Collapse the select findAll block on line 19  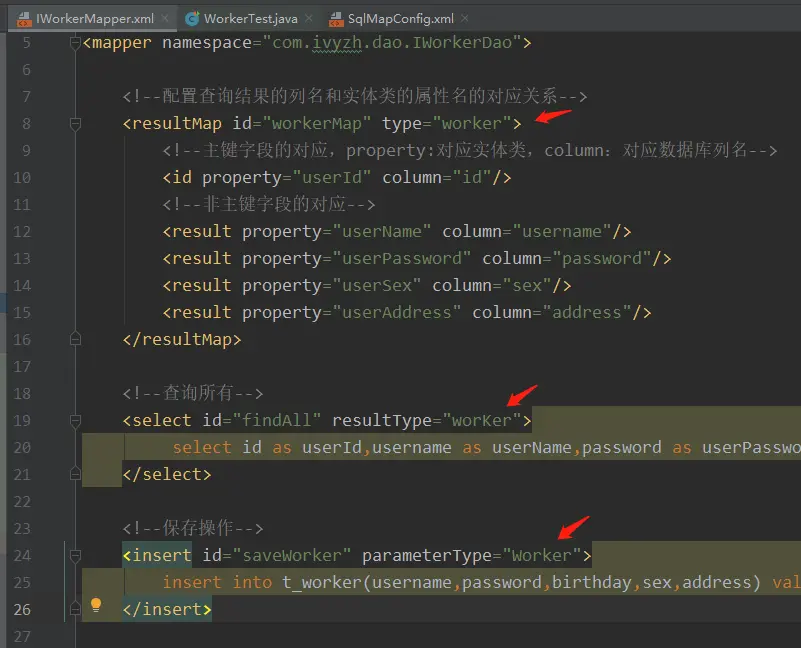pos(75,420)
